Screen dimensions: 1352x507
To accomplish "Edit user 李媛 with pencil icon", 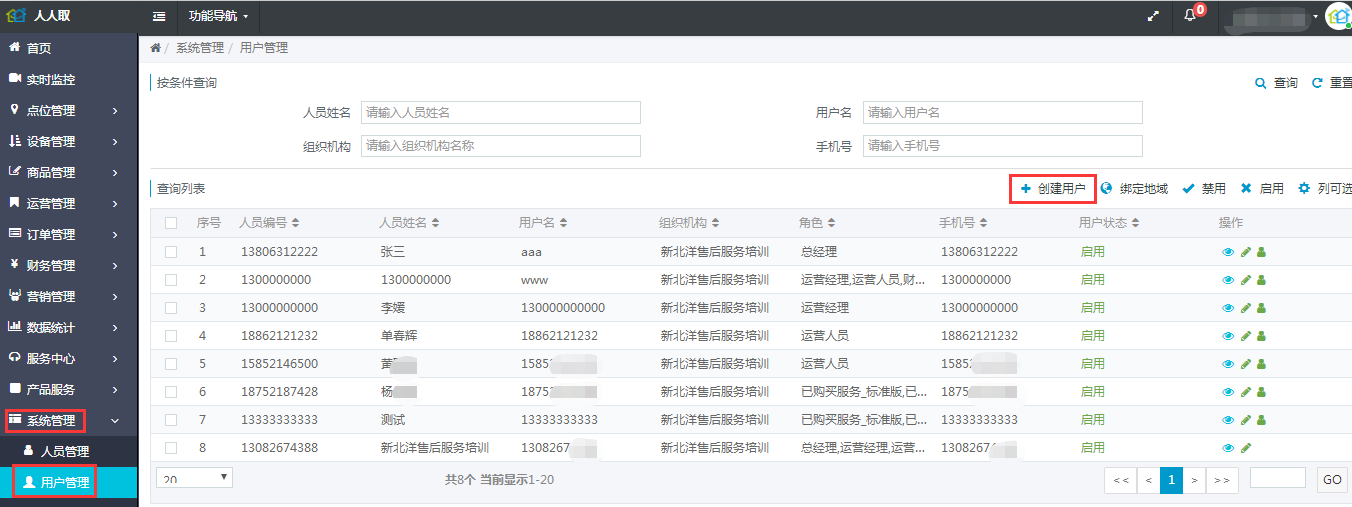I will click(x=1245, y=308).
